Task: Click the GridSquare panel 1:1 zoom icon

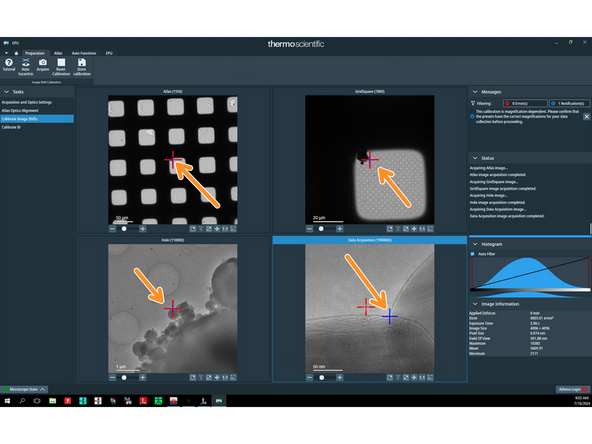Action: point(422,229)
